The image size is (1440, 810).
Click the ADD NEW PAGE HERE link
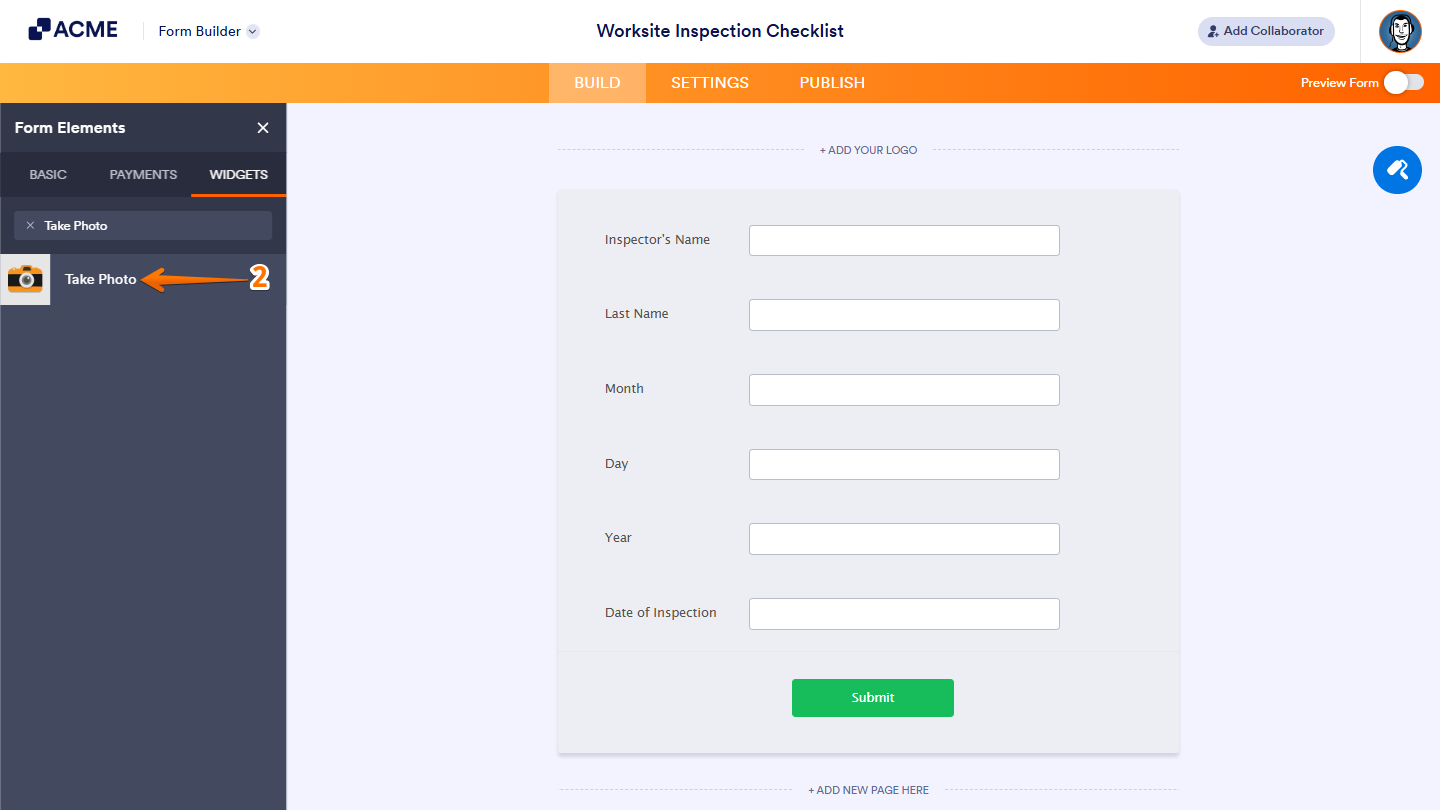[x=868, y=789]
